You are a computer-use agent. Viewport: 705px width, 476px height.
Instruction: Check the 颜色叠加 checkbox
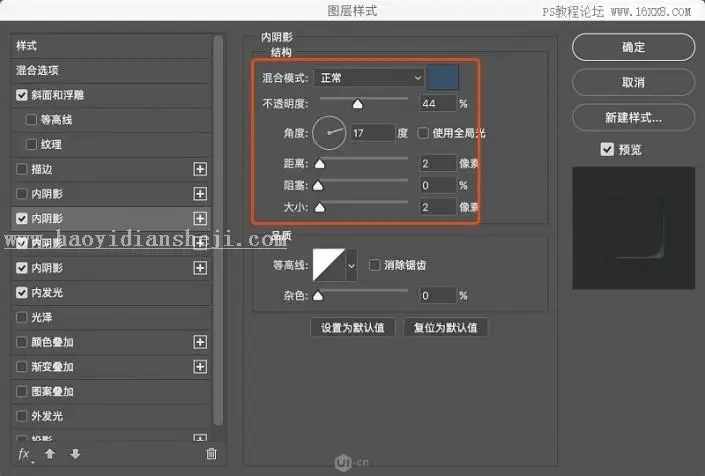[22, 342]
